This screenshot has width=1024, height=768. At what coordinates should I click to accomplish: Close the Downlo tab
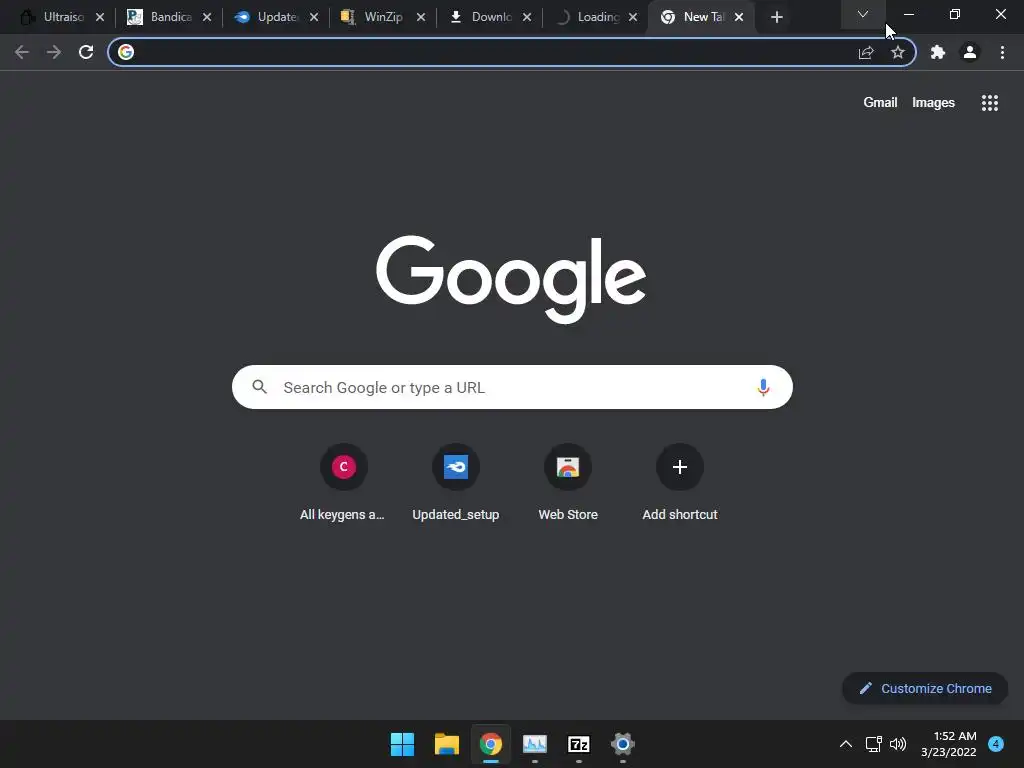tap(527, 18)
